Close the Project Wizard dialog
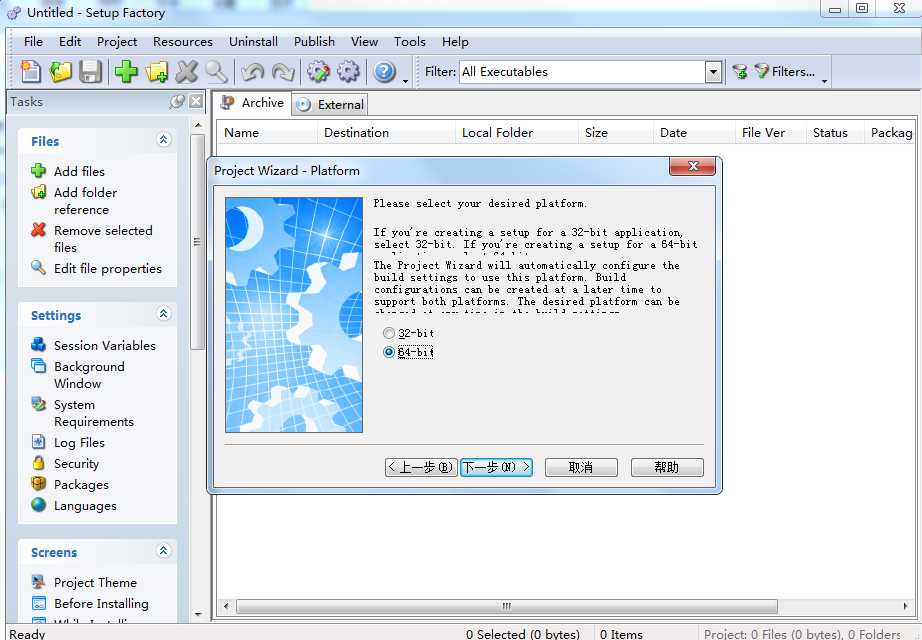Image resolution: width=922 pixels, height=640 pixels. click(x=693, y=166)
